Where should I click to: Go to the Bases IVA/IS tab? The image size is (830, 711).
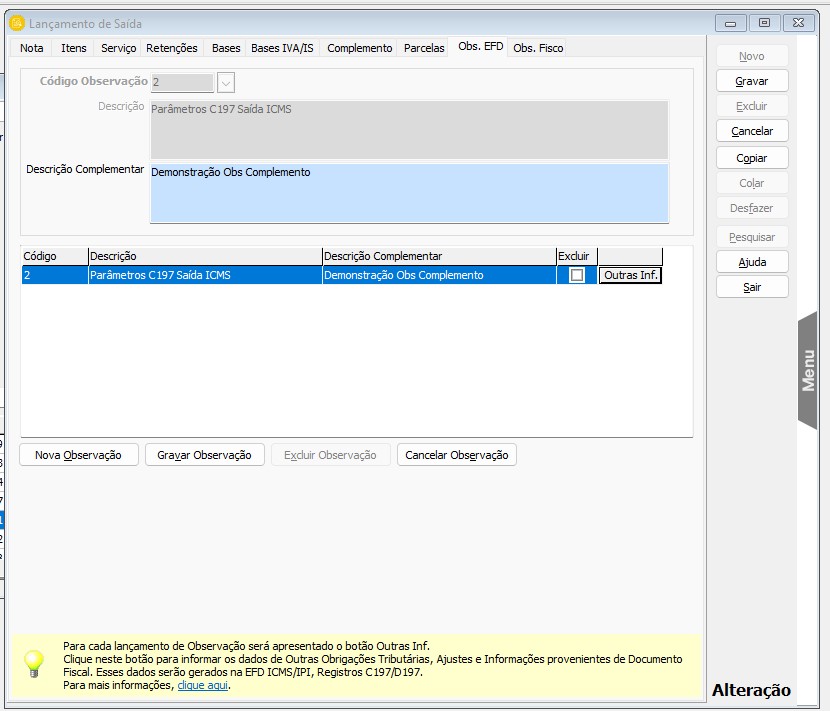coord(282,48)
